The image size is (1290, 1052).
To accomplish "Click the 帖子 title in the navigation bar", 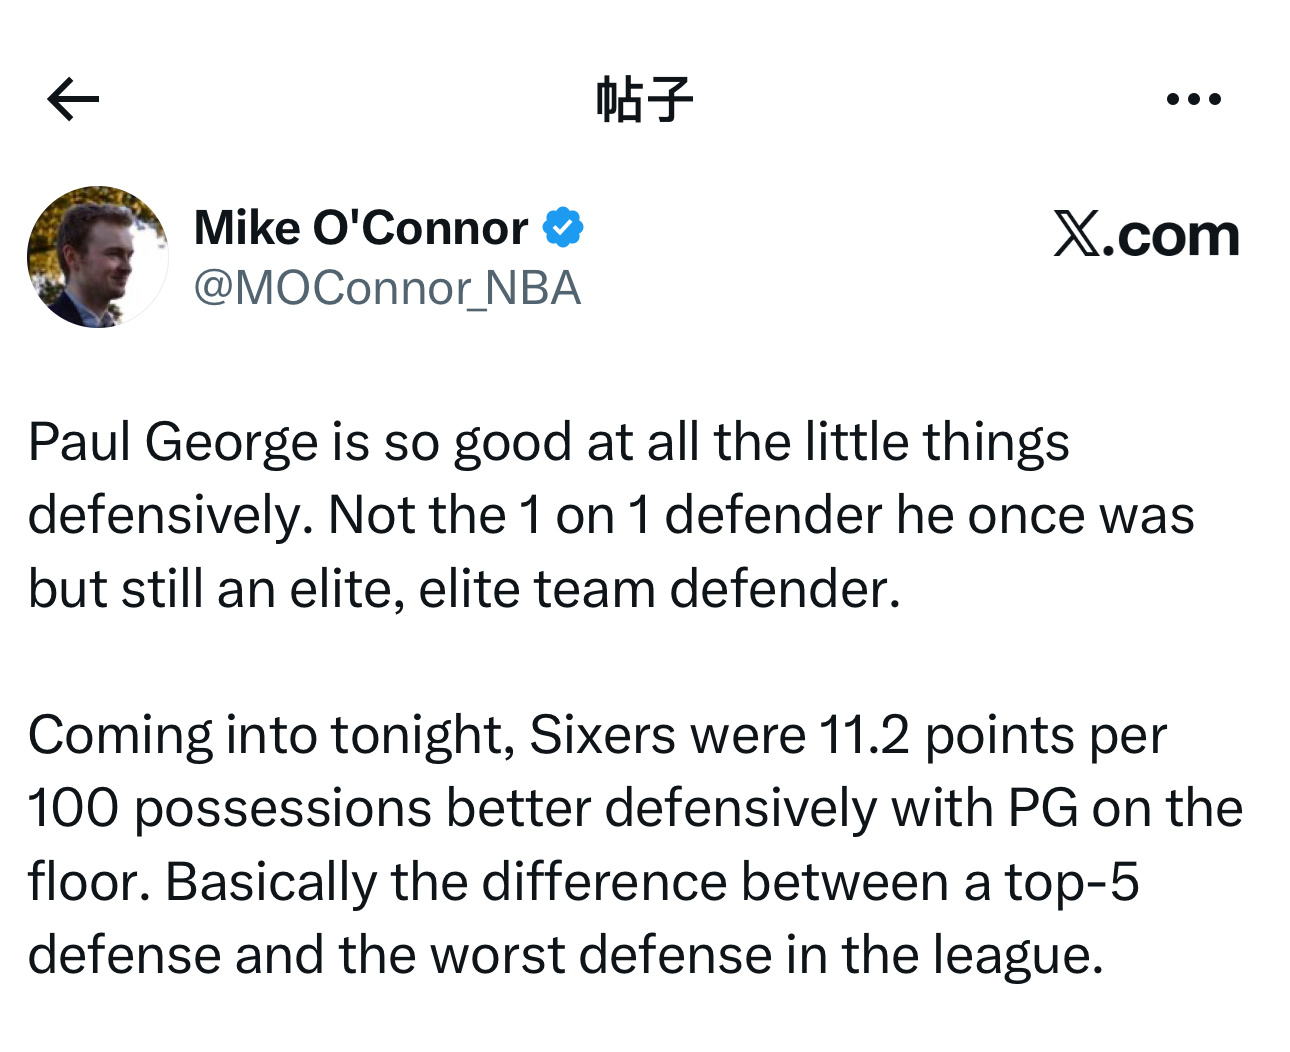I will click(x=644, y=97).
